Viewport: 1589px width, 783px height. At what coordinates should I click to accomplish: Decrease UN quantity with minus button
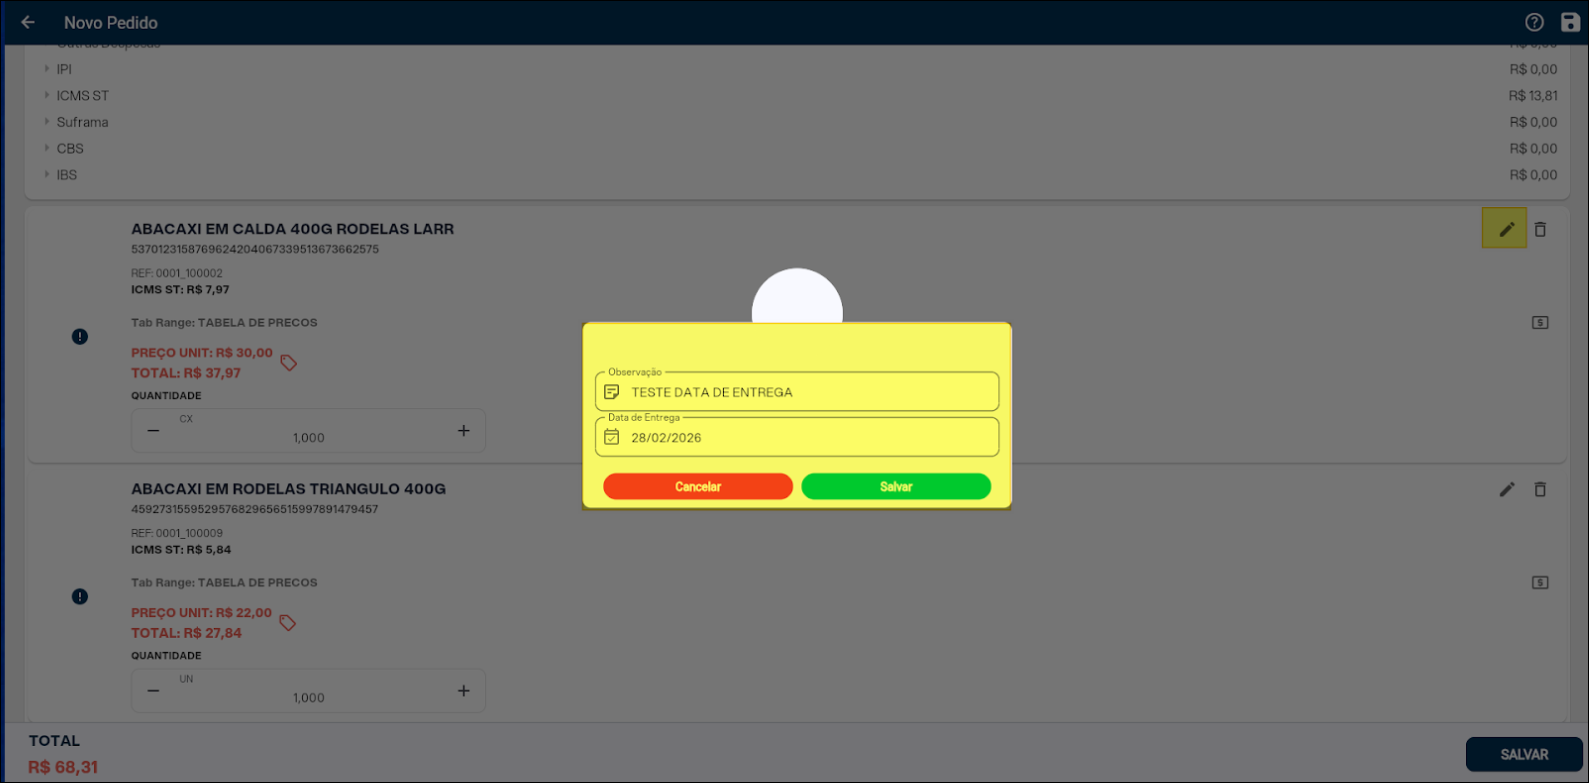pyautogui.click(x=154, y=691)
